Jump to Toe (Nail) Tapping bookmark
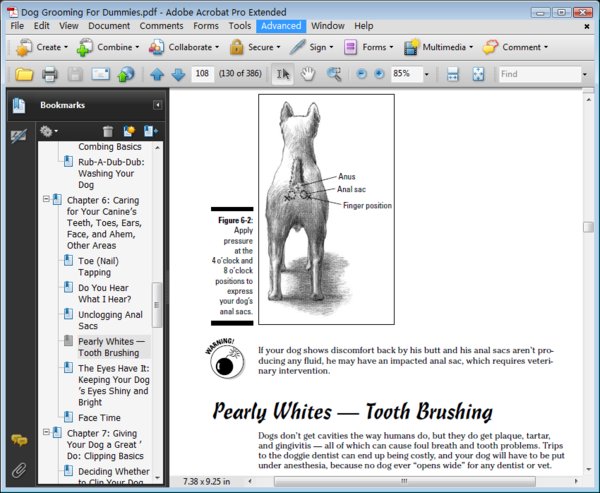 point(95,267)
